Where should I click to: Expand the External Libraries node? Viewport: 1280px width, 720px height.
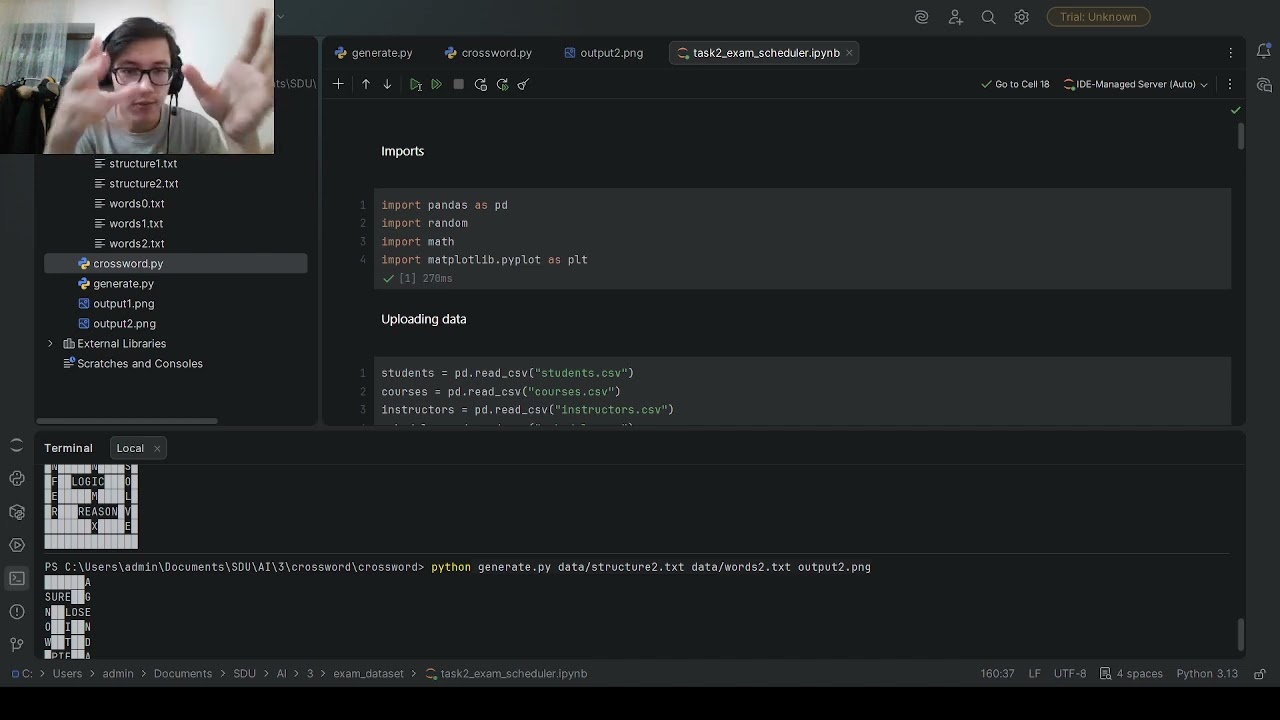point(50,343)
